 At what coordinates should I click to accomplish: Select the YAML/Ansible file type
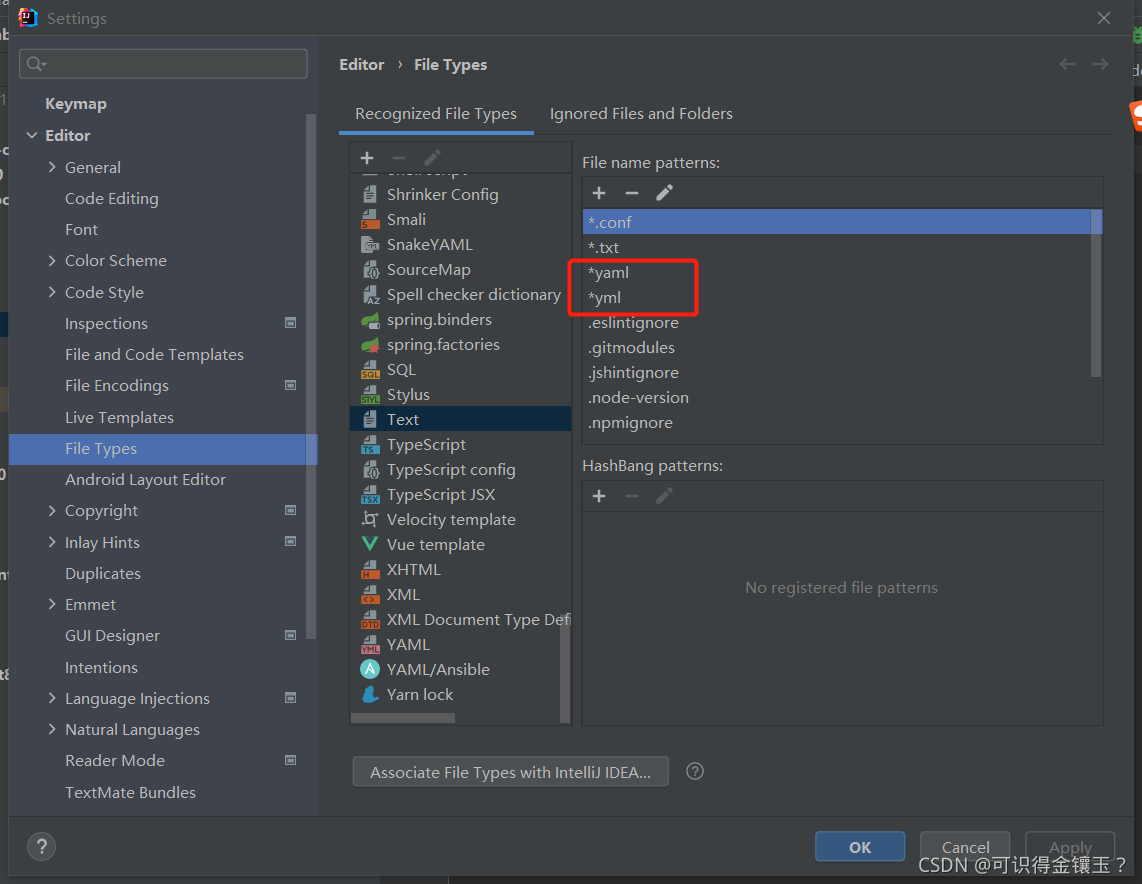[460, 669]
